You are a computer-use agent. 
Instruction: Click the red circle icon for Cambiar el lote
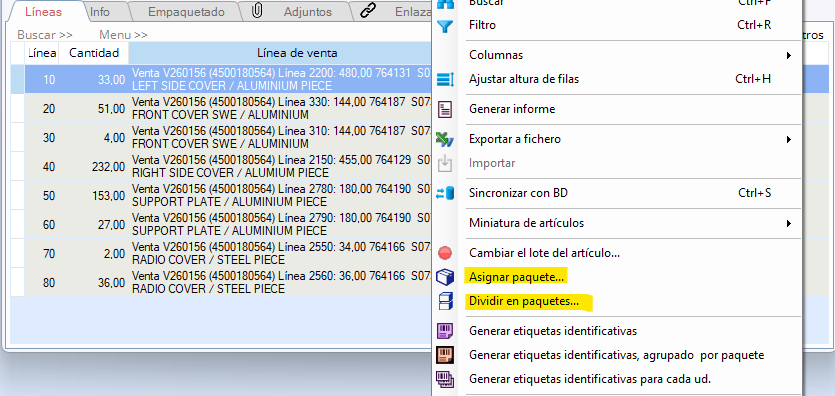point(445,253)
